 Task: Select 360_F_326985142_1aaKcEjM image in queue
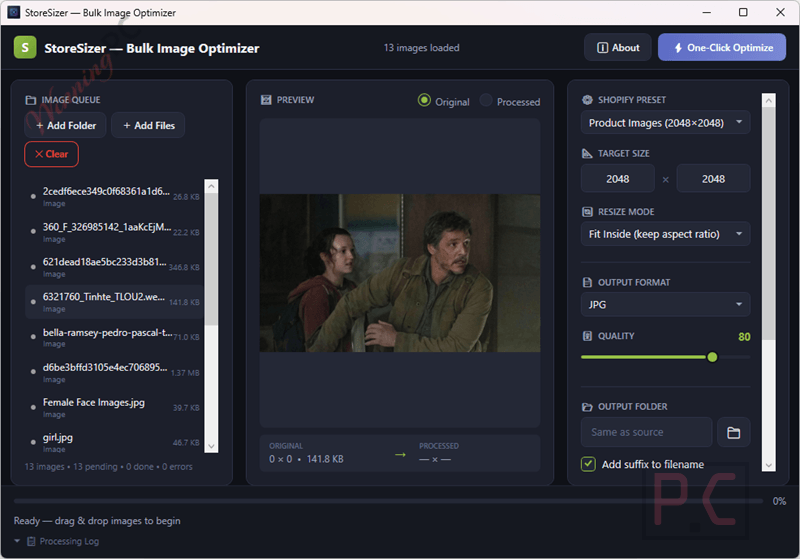pyautogui.click(x=115, y=232)
